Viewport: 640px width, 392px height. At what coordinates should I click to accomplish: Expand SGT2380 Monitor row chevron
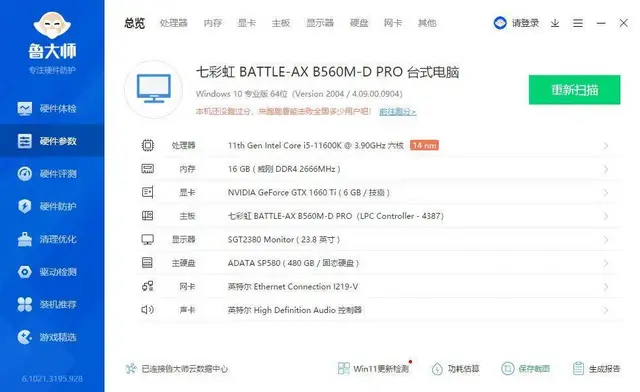click(606, 240)
